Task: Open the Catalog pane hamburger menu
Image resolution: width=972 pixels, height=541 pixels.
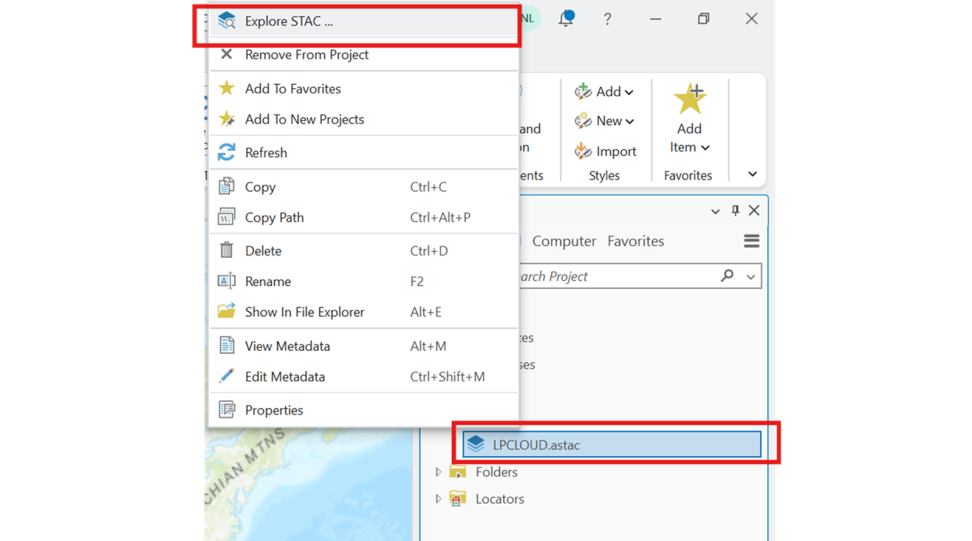Action: click(751, 241)
